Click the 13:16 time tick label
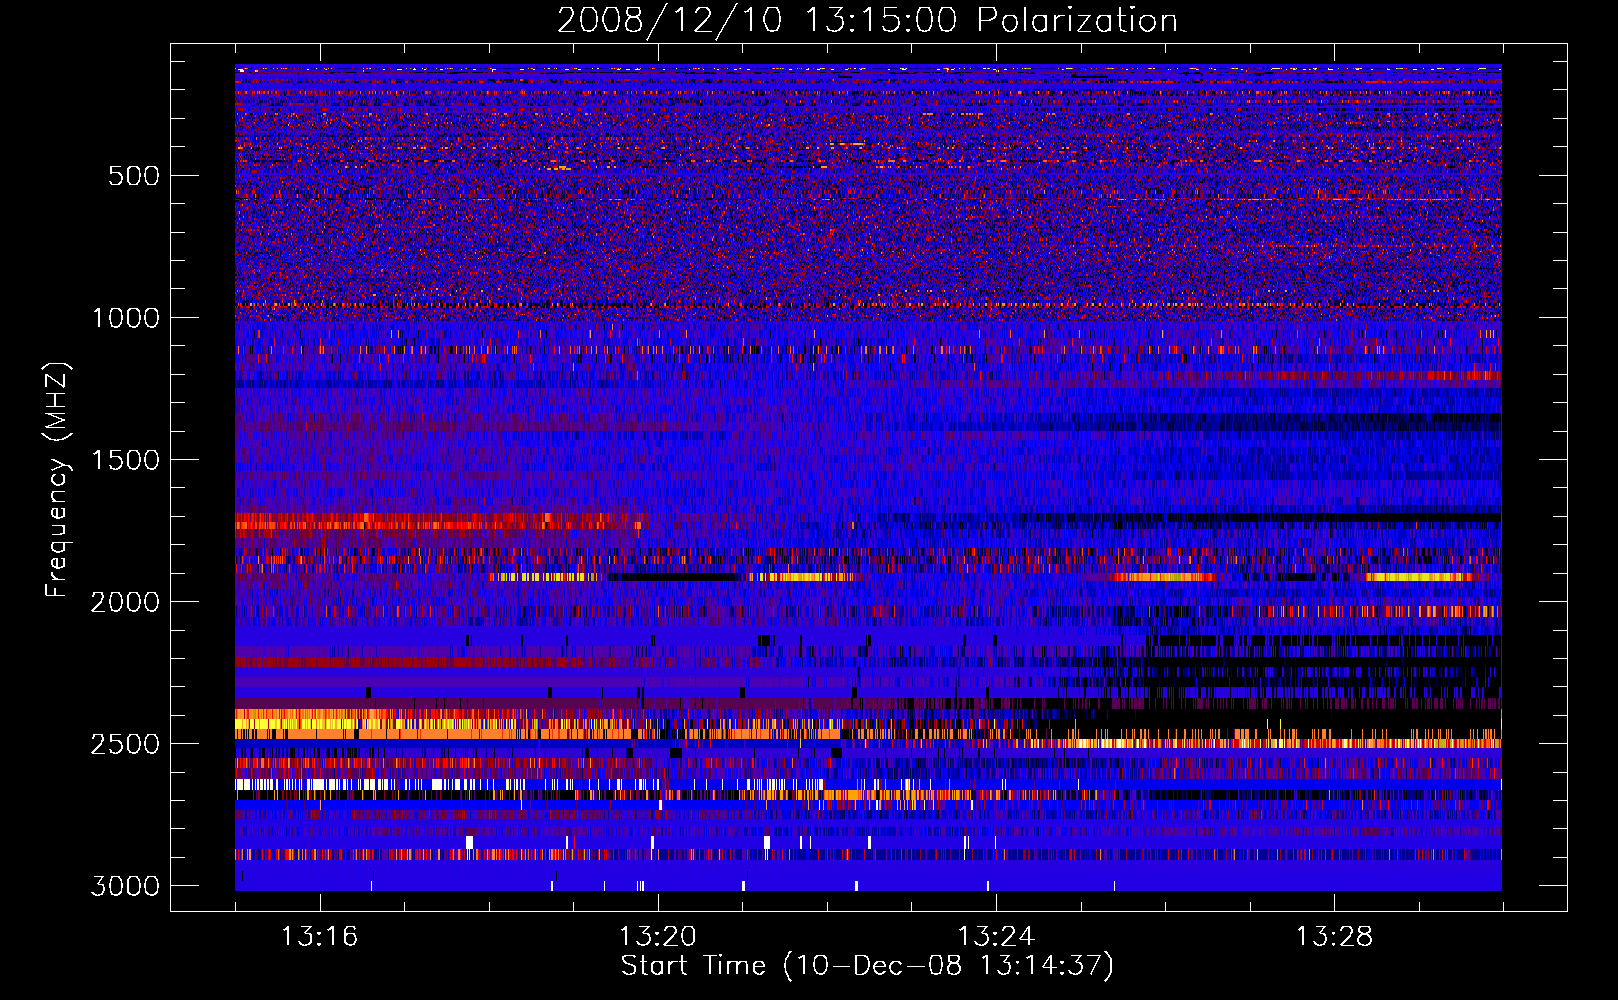 pyautogui.click(x=319, y=937)
